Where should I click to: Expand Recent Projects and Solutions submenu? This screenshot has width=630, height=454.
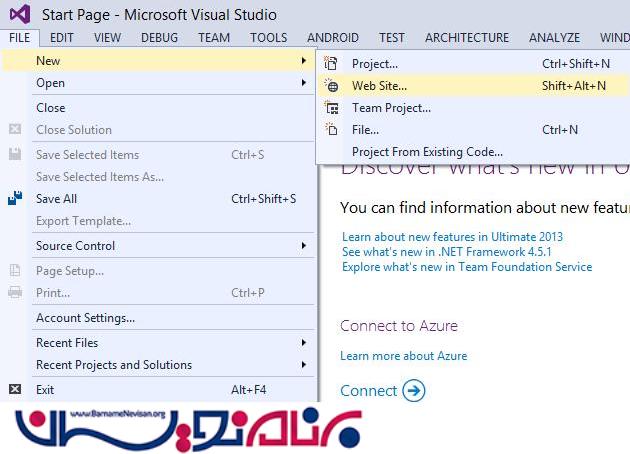(x=113, y=365)
